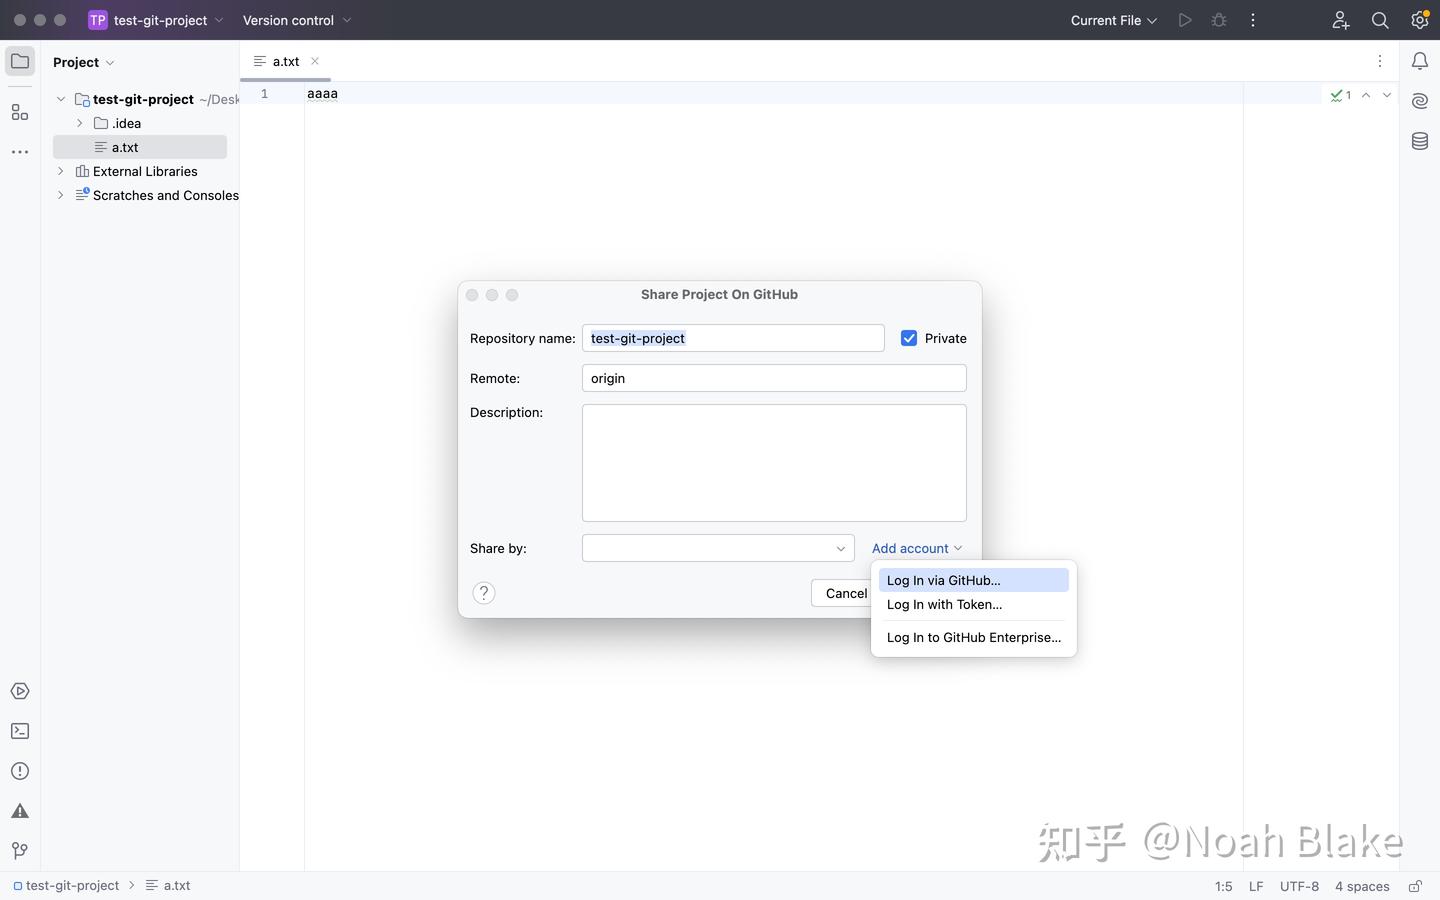Screen dimensions: 1440x900
Task: Click line separator LF in status bar
Action: click(1256, 886)
